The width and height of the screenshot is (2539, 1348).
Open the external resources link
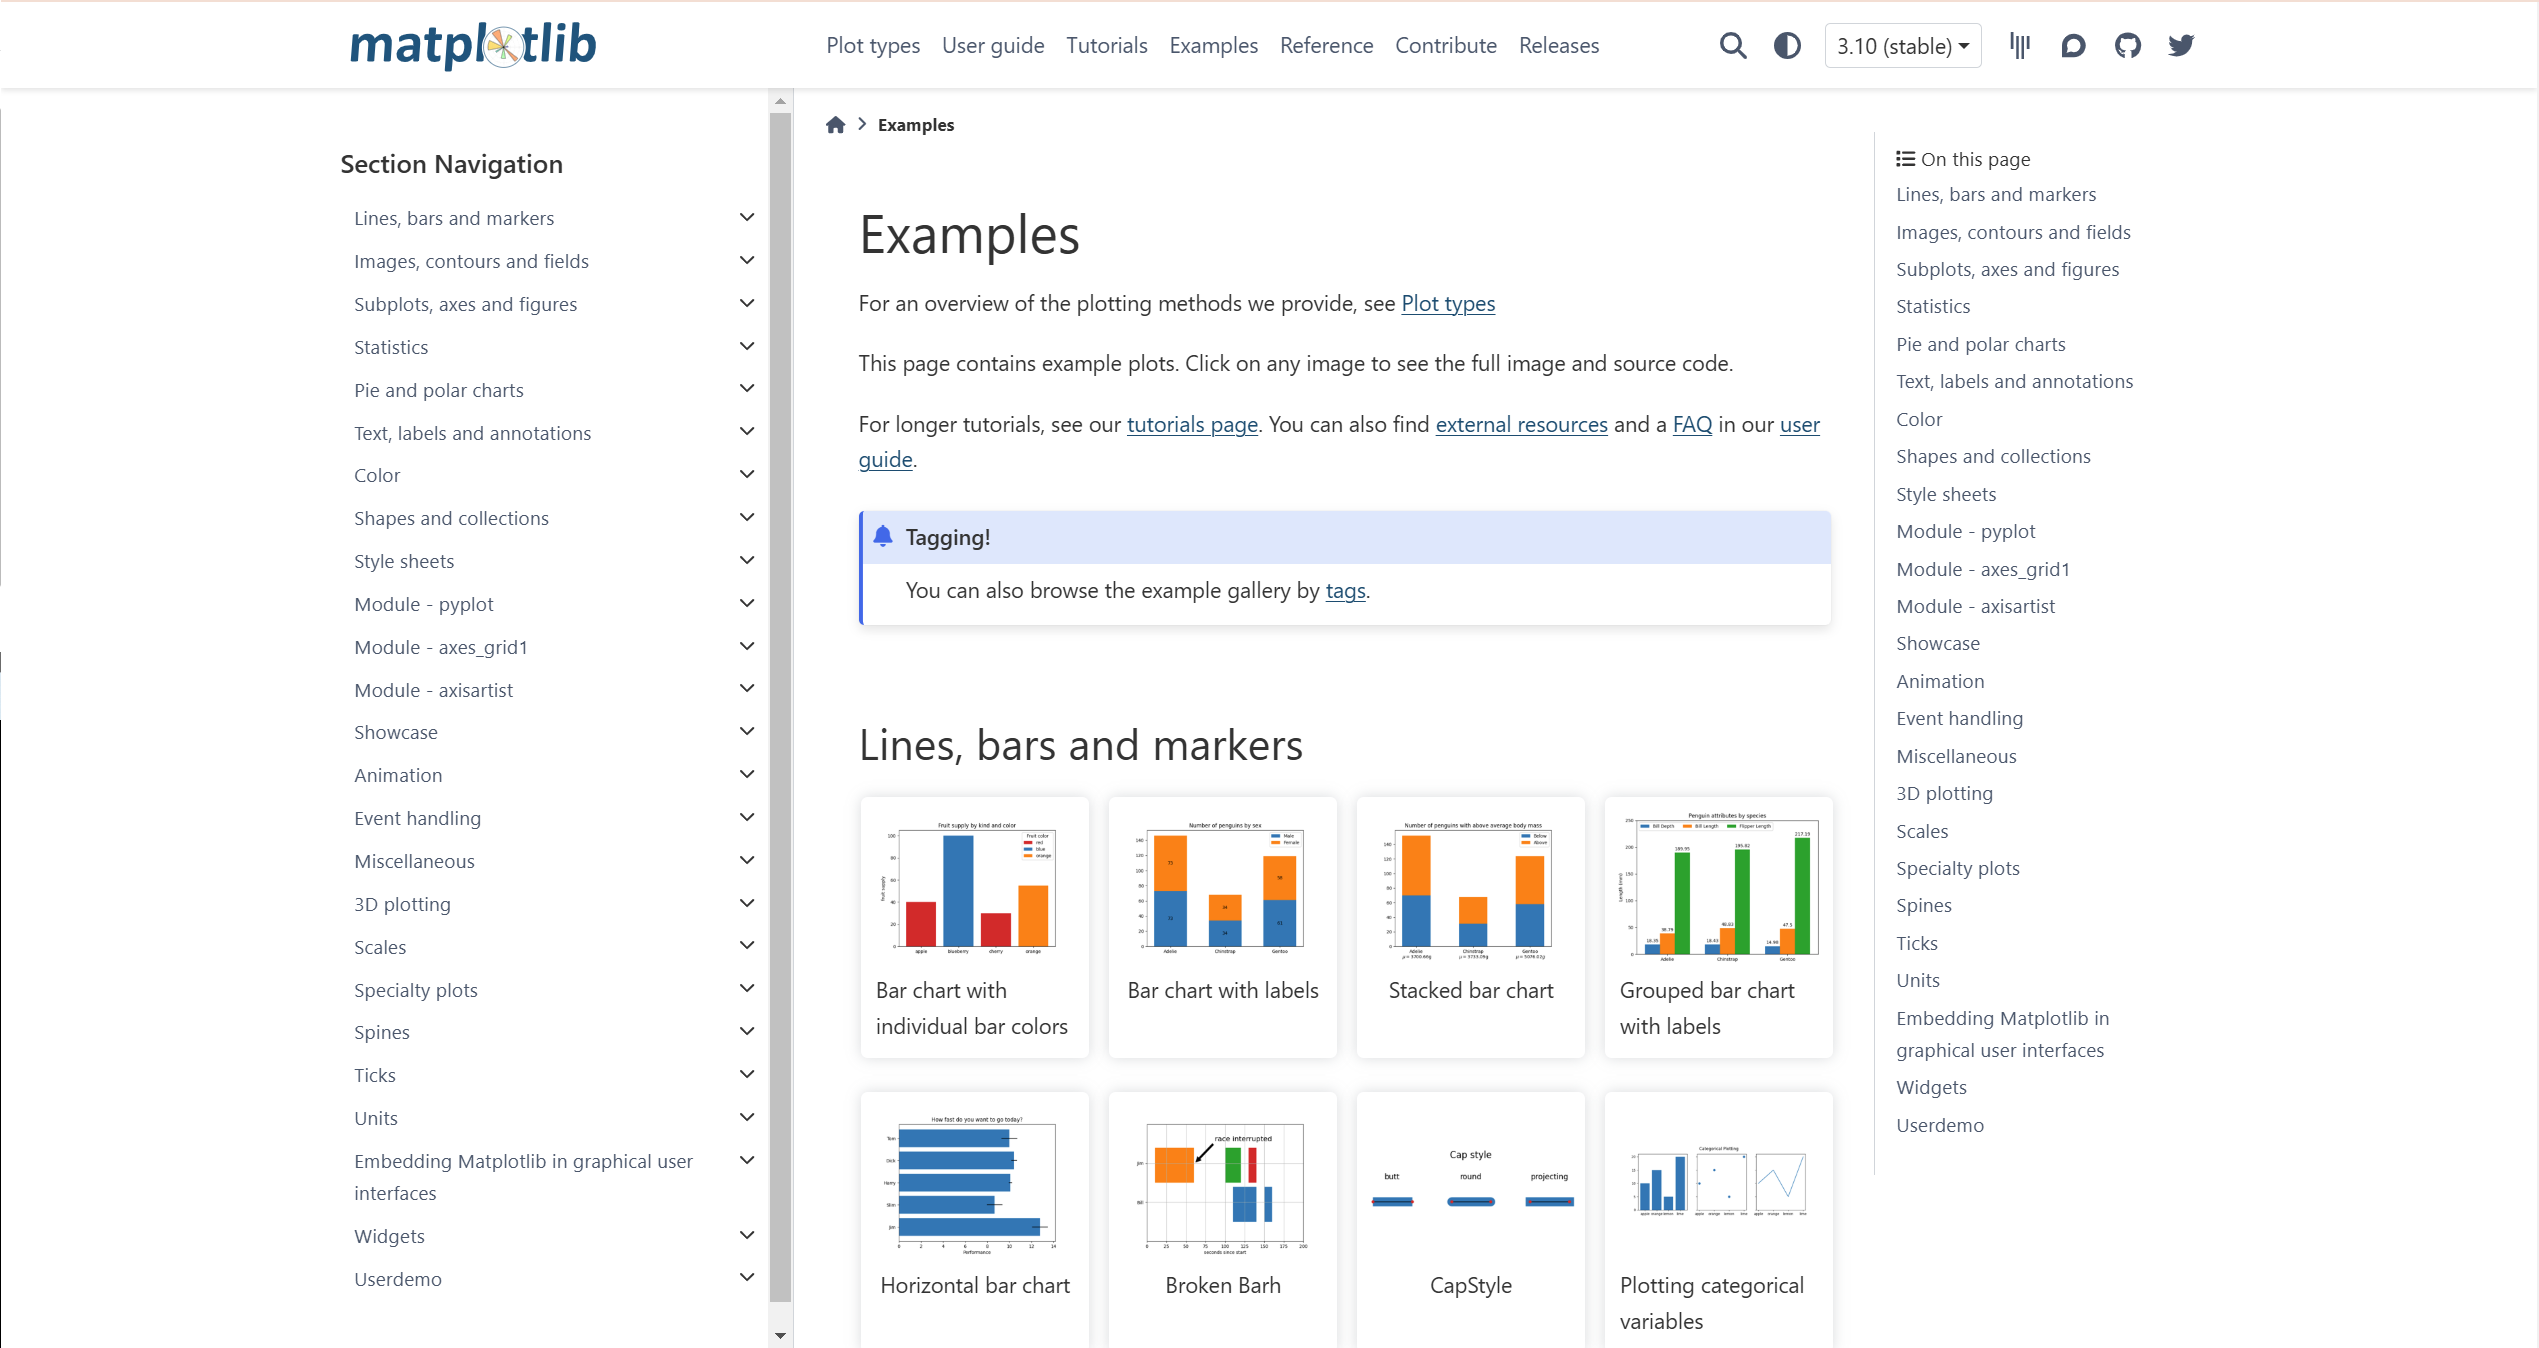click(1521, 425)
